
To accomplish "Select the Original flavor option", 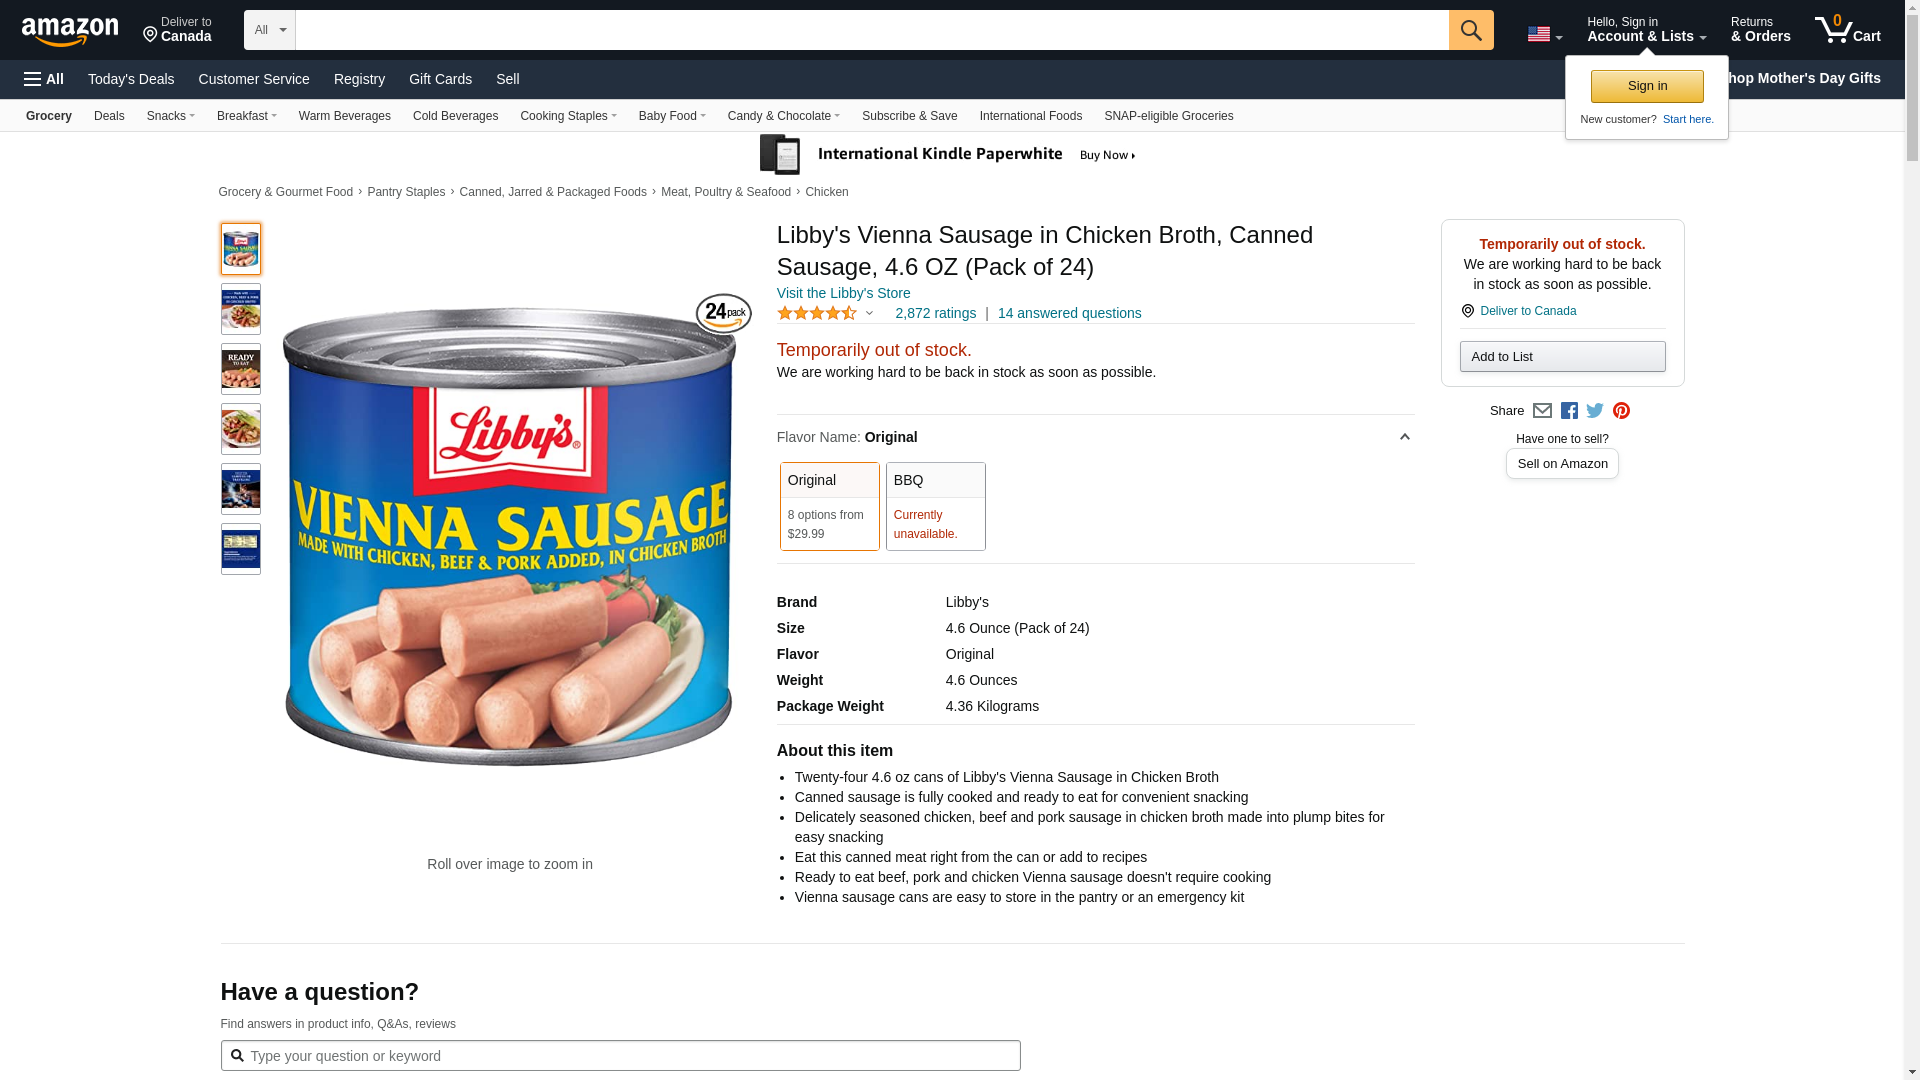I will tap(829, 506).
